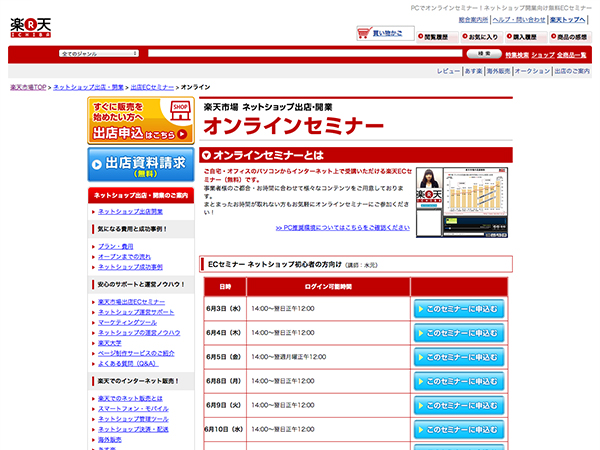Apply for the 6月3日 seminar
Screen dimensions: 600x450
(459, 309)
